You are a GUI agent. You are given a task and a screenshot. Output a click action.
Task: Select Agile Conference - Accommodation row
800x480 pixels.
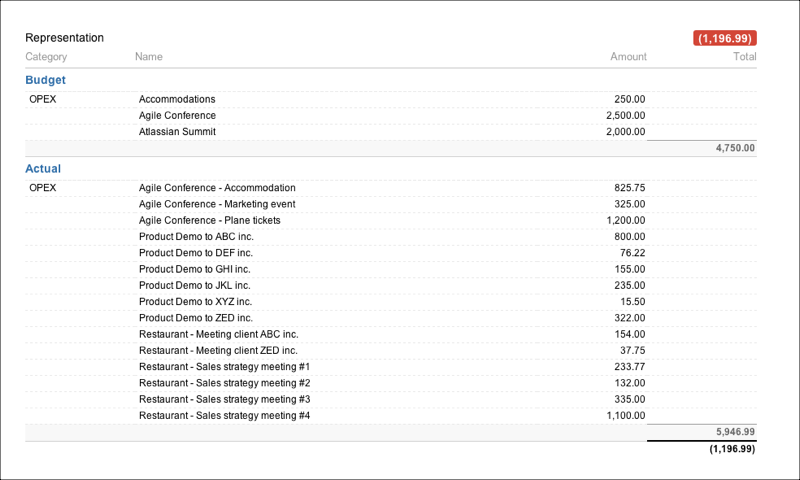tap(217, 188)
